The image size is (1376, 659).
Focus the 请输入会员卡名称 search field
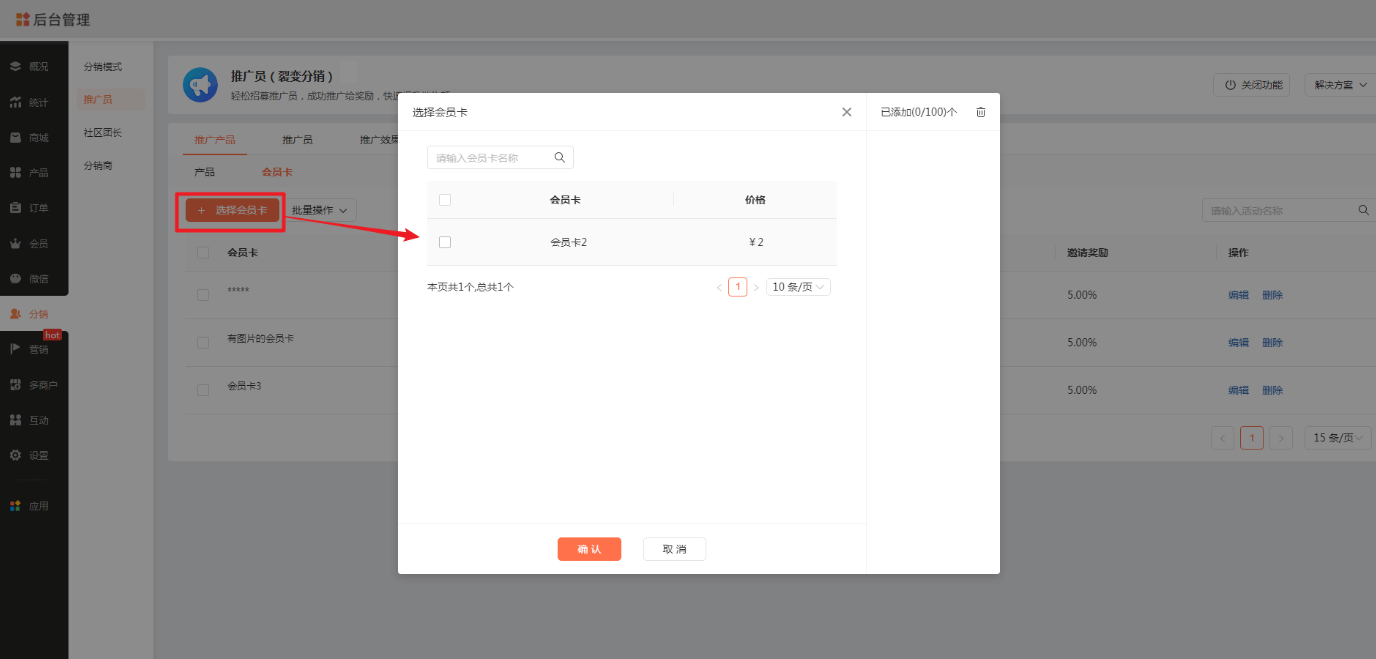(490, 158)
